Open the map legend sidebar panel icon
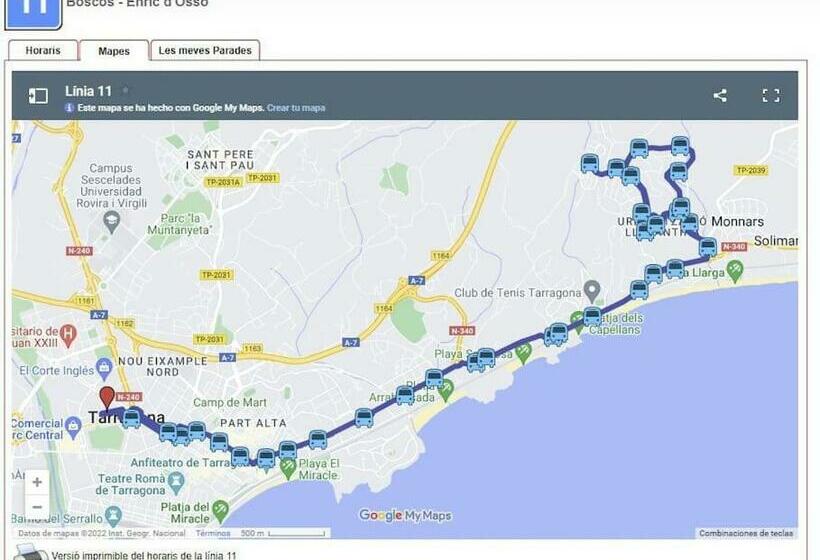820x560 pixels. coord(38,96)
